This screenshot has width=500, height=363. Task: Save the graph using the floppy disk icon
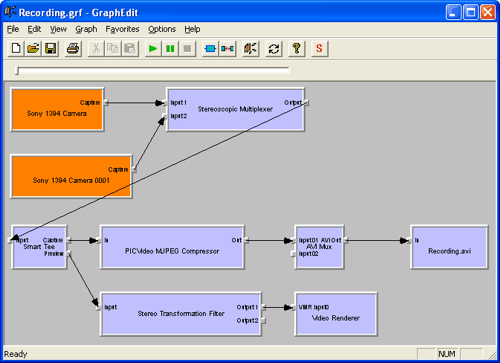pos(50,49)
